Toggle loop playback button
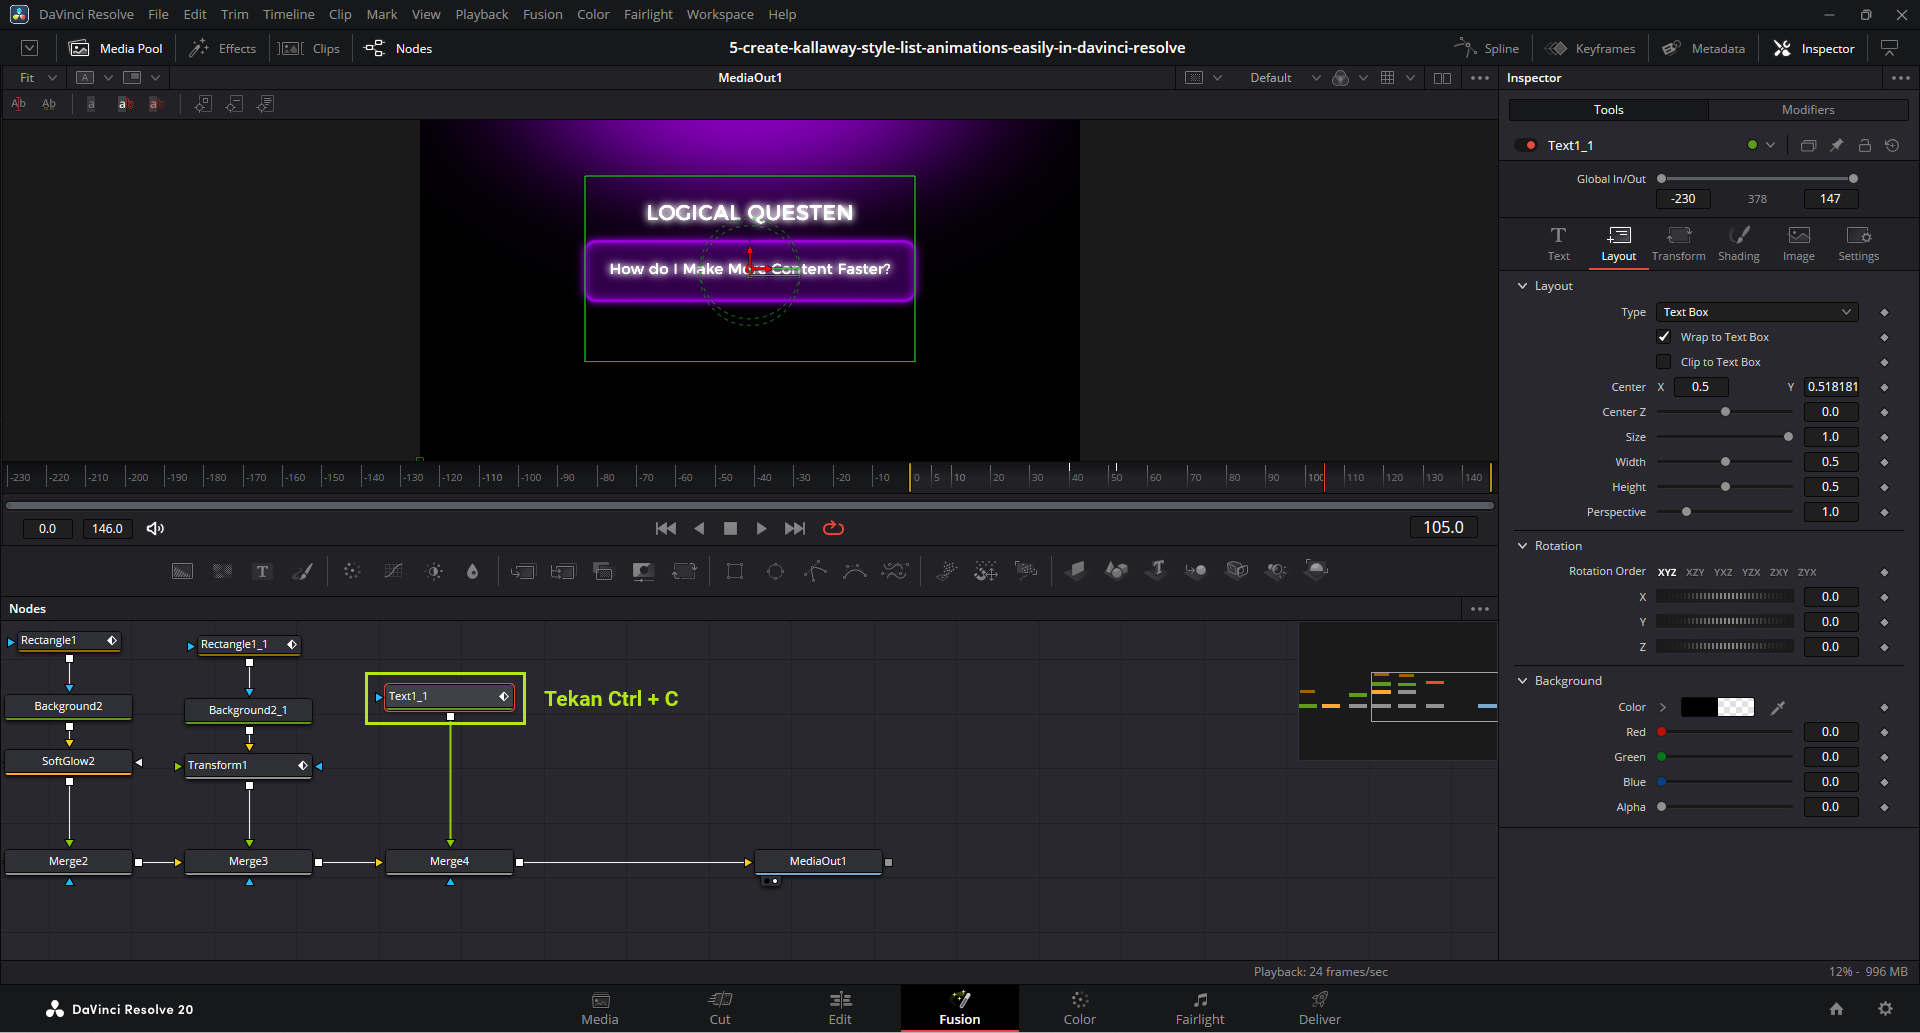The width and height of the screenshot is (1920, 1033). 833,528
